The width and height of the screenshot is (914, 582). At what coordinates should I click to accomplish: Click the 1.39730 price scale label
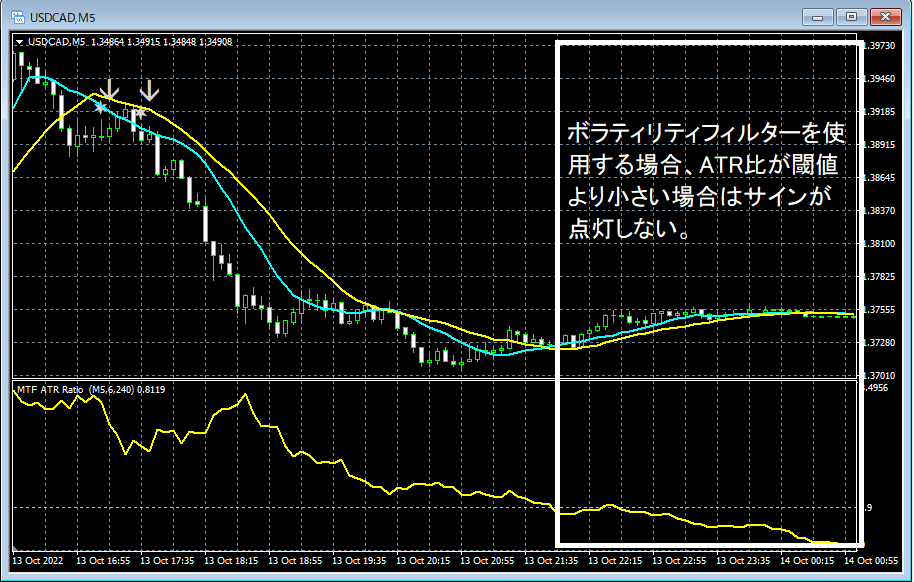(x=881, y=46)
